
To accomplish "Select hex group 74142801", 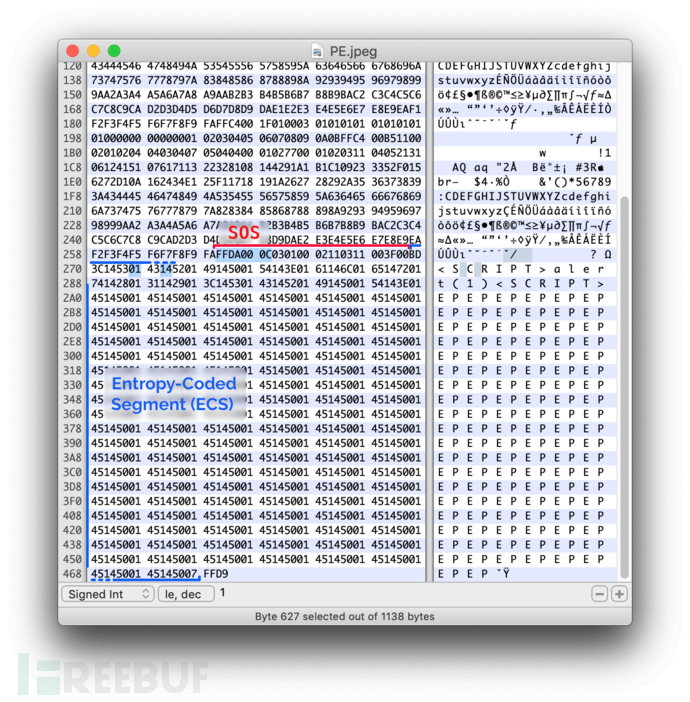I will (x=116, y=283).
